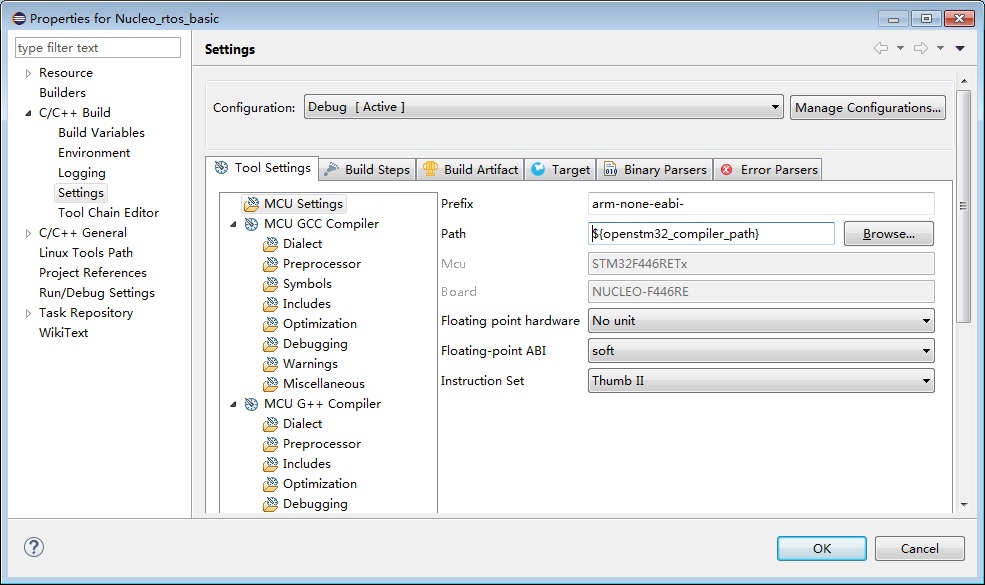Switch to the Build Steps tab
Image resolution: width=985 pixels, height=585 pixels.
click(x=366, y=170)
